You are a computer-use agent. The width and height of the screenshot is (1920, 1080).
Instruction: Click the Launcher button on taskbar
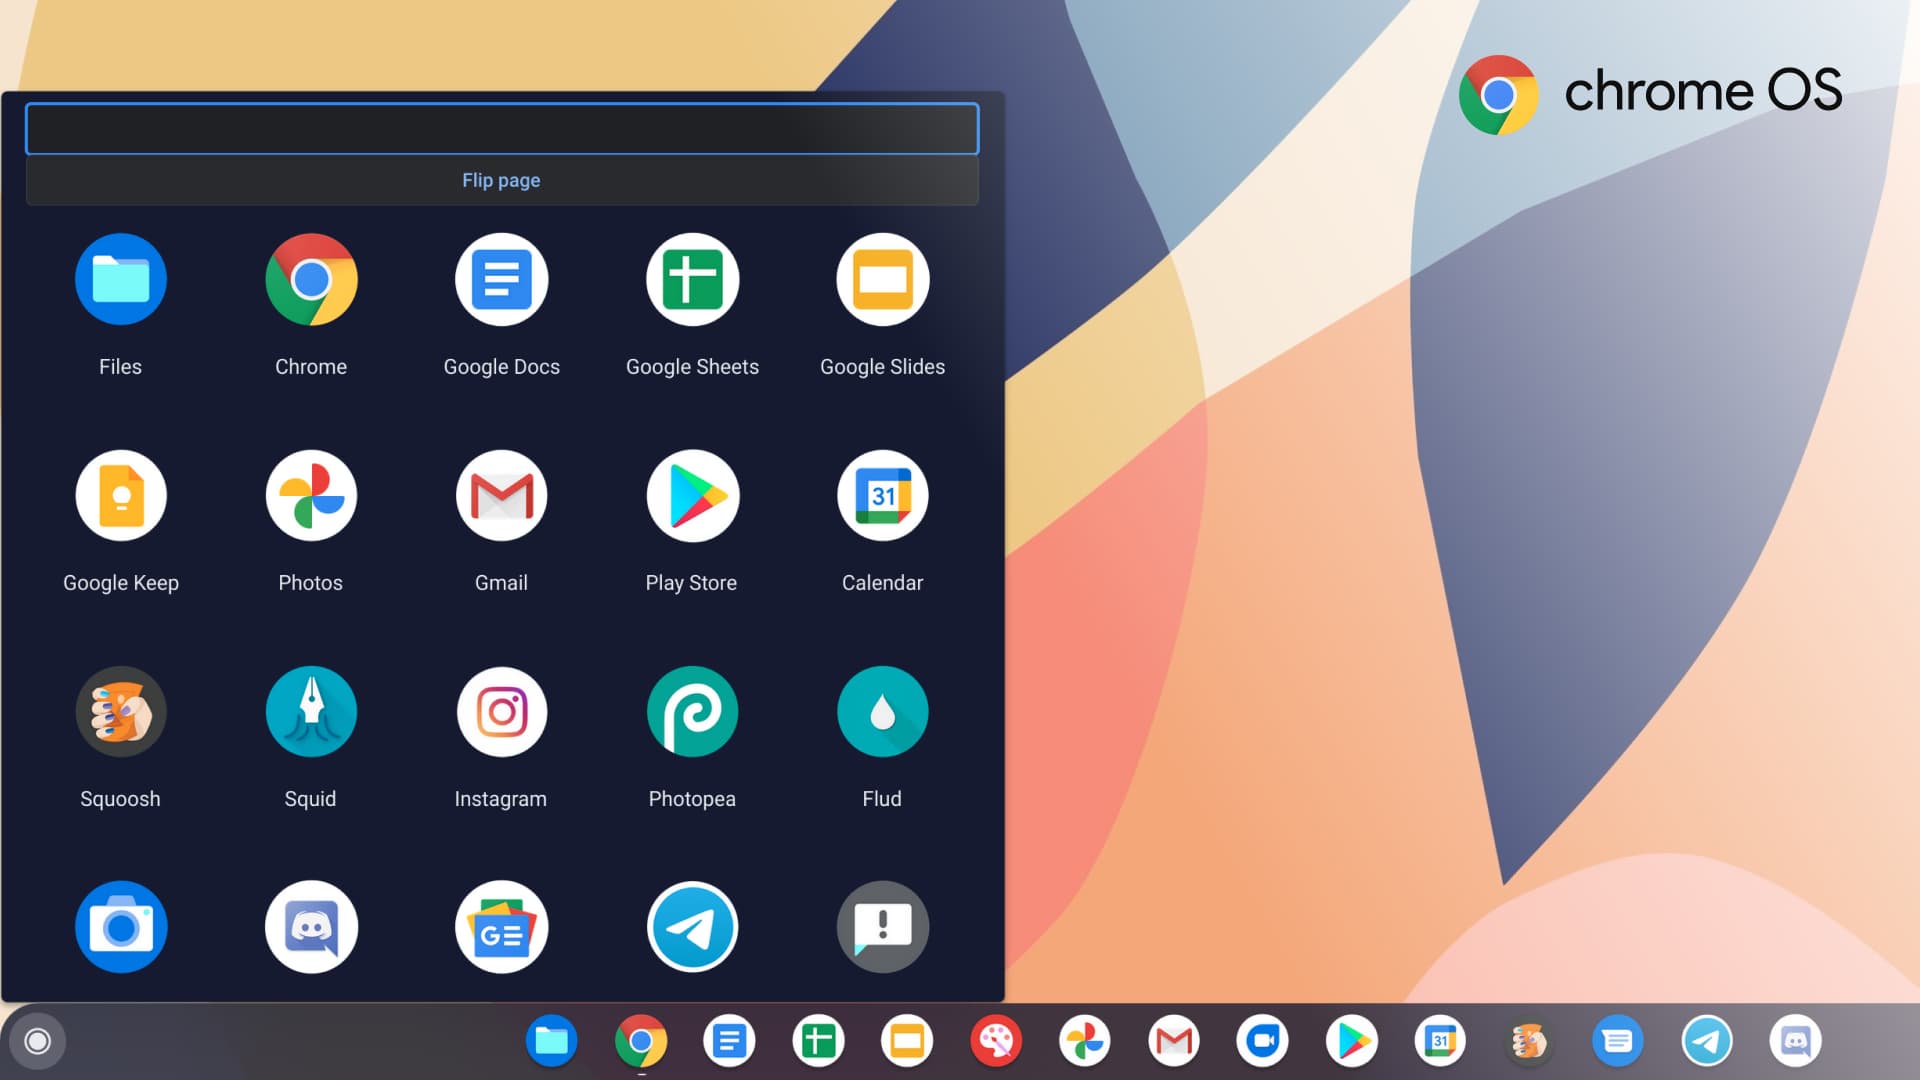point(37,1040)
